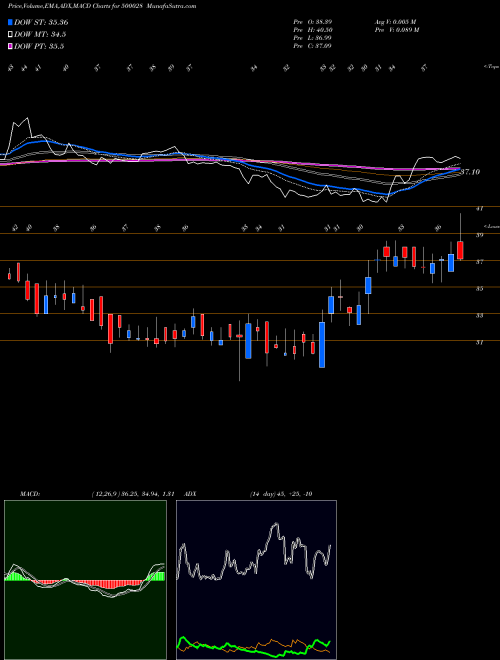Click the 37 price axis label
This screenshot has height=660, width=500.
(x=479, y=262)
